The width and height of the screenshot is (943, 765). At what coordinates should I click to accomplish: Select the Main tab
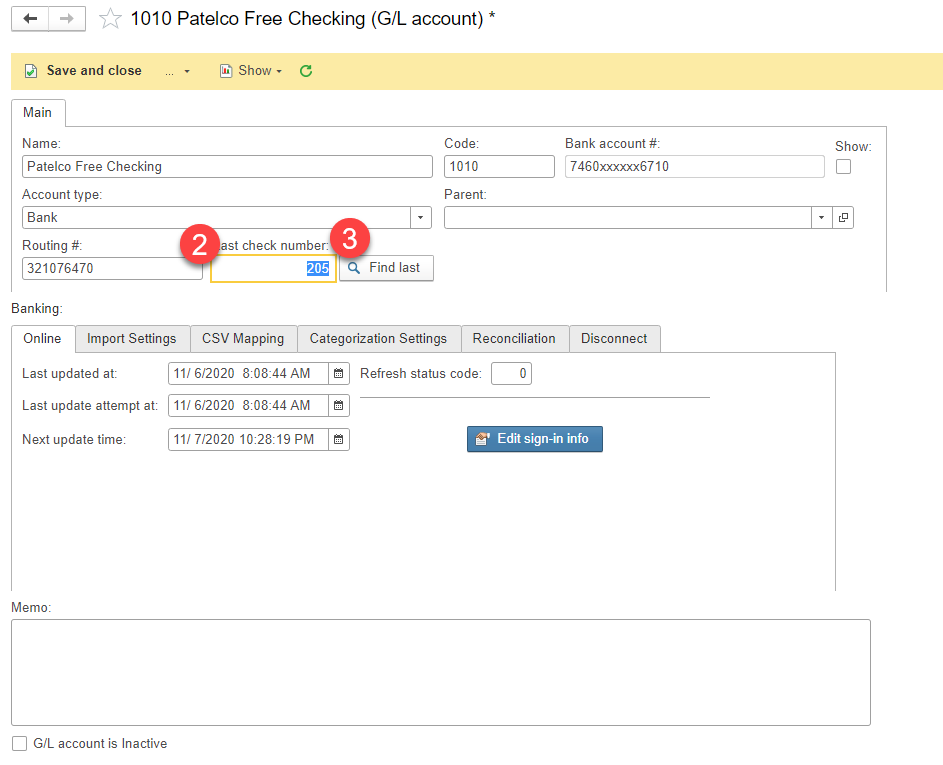[x=37, y=112]
